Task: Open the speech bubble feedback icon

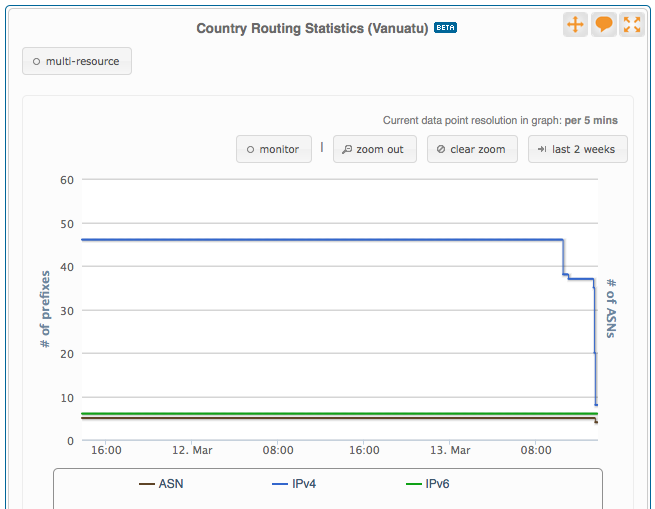Action: pyautogui.click(x=604, y=25)
